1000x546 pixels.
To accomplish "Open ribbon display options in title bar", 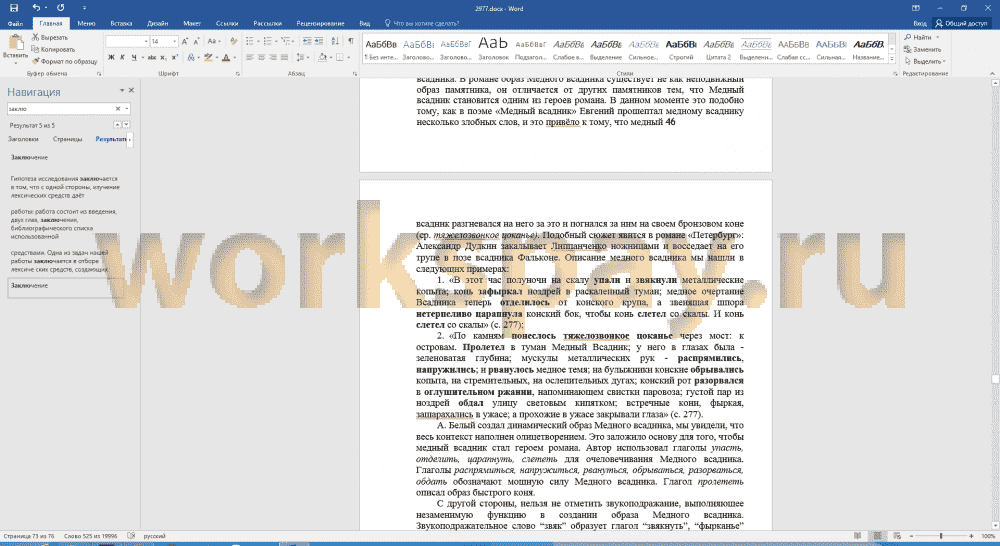I will (x=916, y=8).
